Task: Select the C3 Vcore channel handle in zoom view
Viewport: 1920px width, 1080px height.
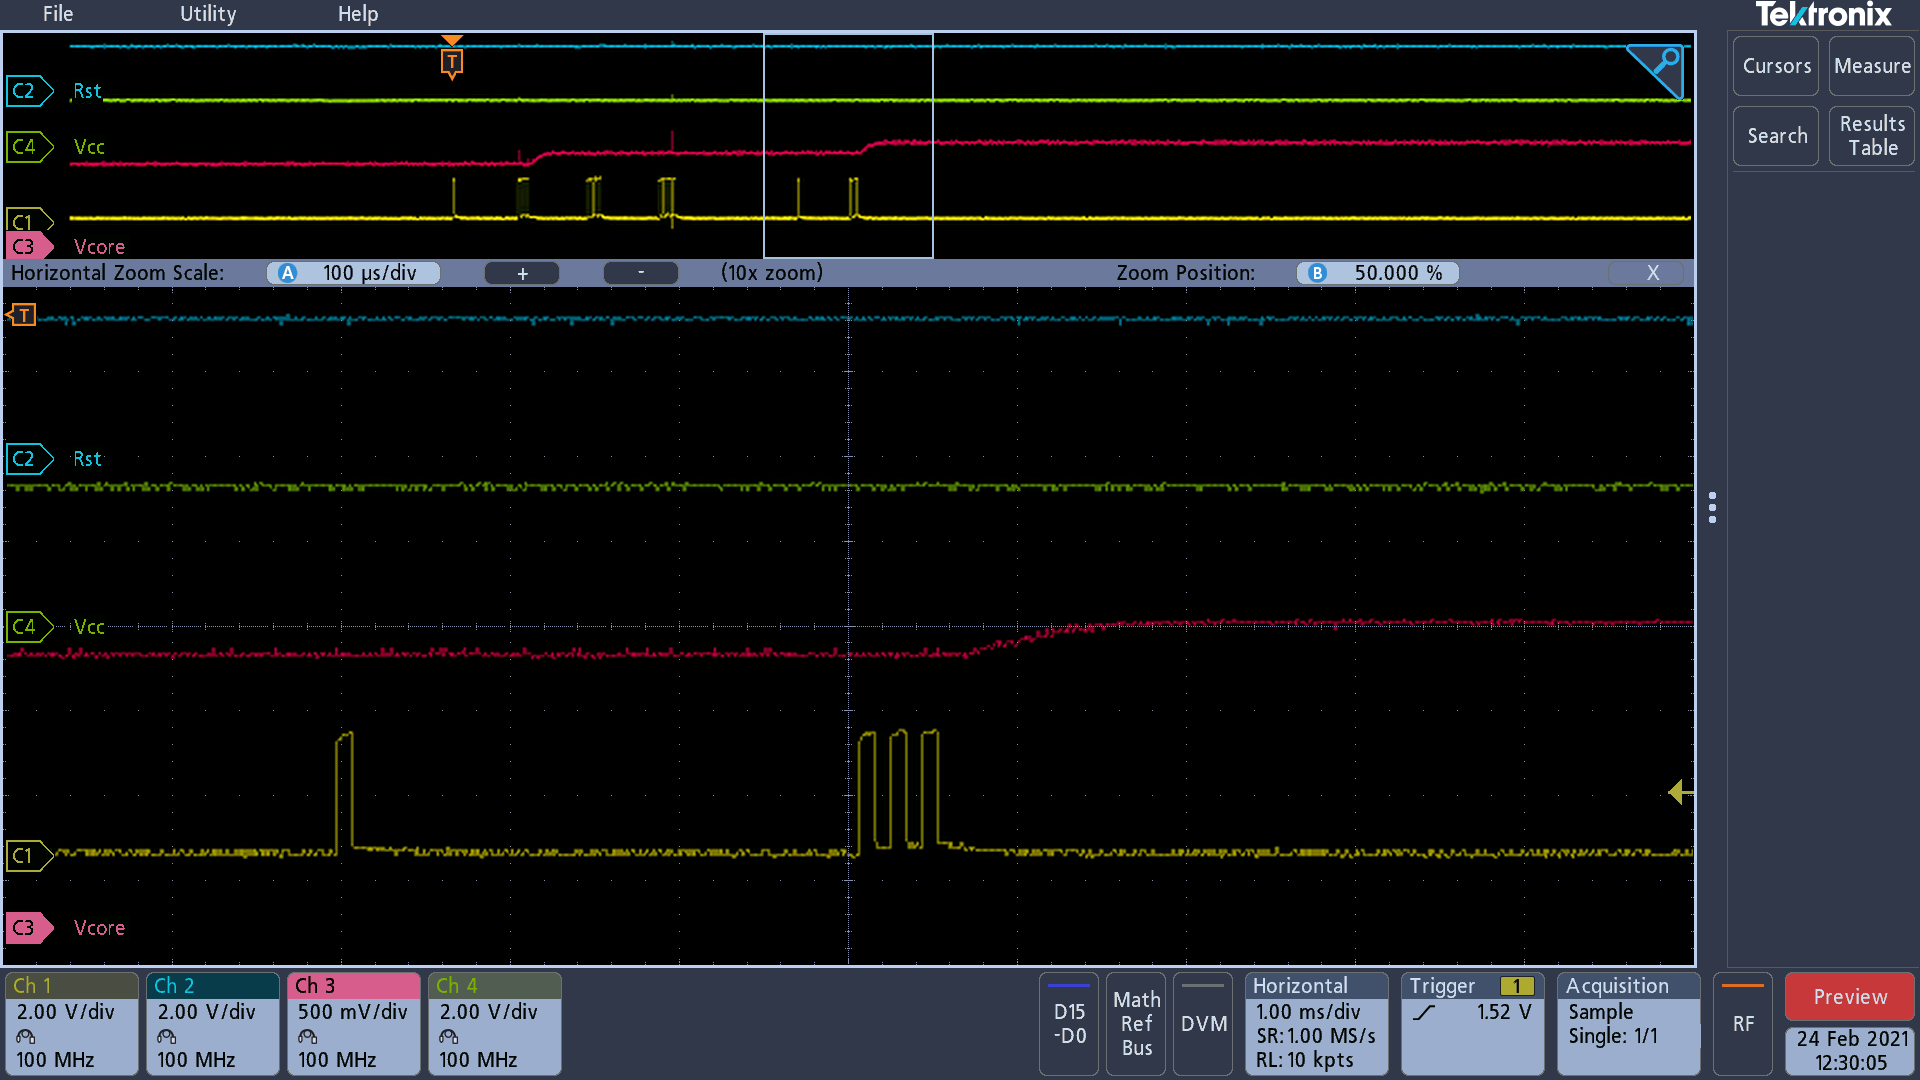Action: (28, 928)
